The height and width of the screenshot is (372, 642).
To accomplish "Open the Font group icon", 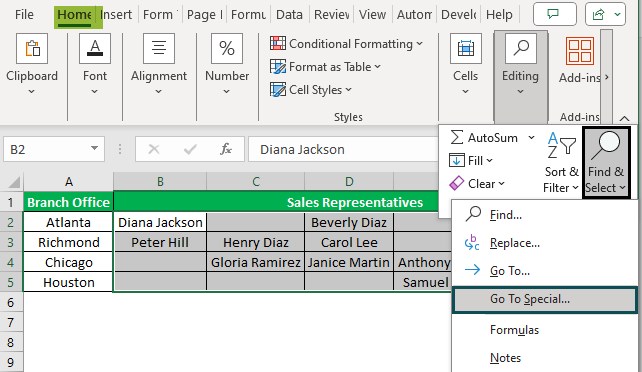I will point(95,49).
